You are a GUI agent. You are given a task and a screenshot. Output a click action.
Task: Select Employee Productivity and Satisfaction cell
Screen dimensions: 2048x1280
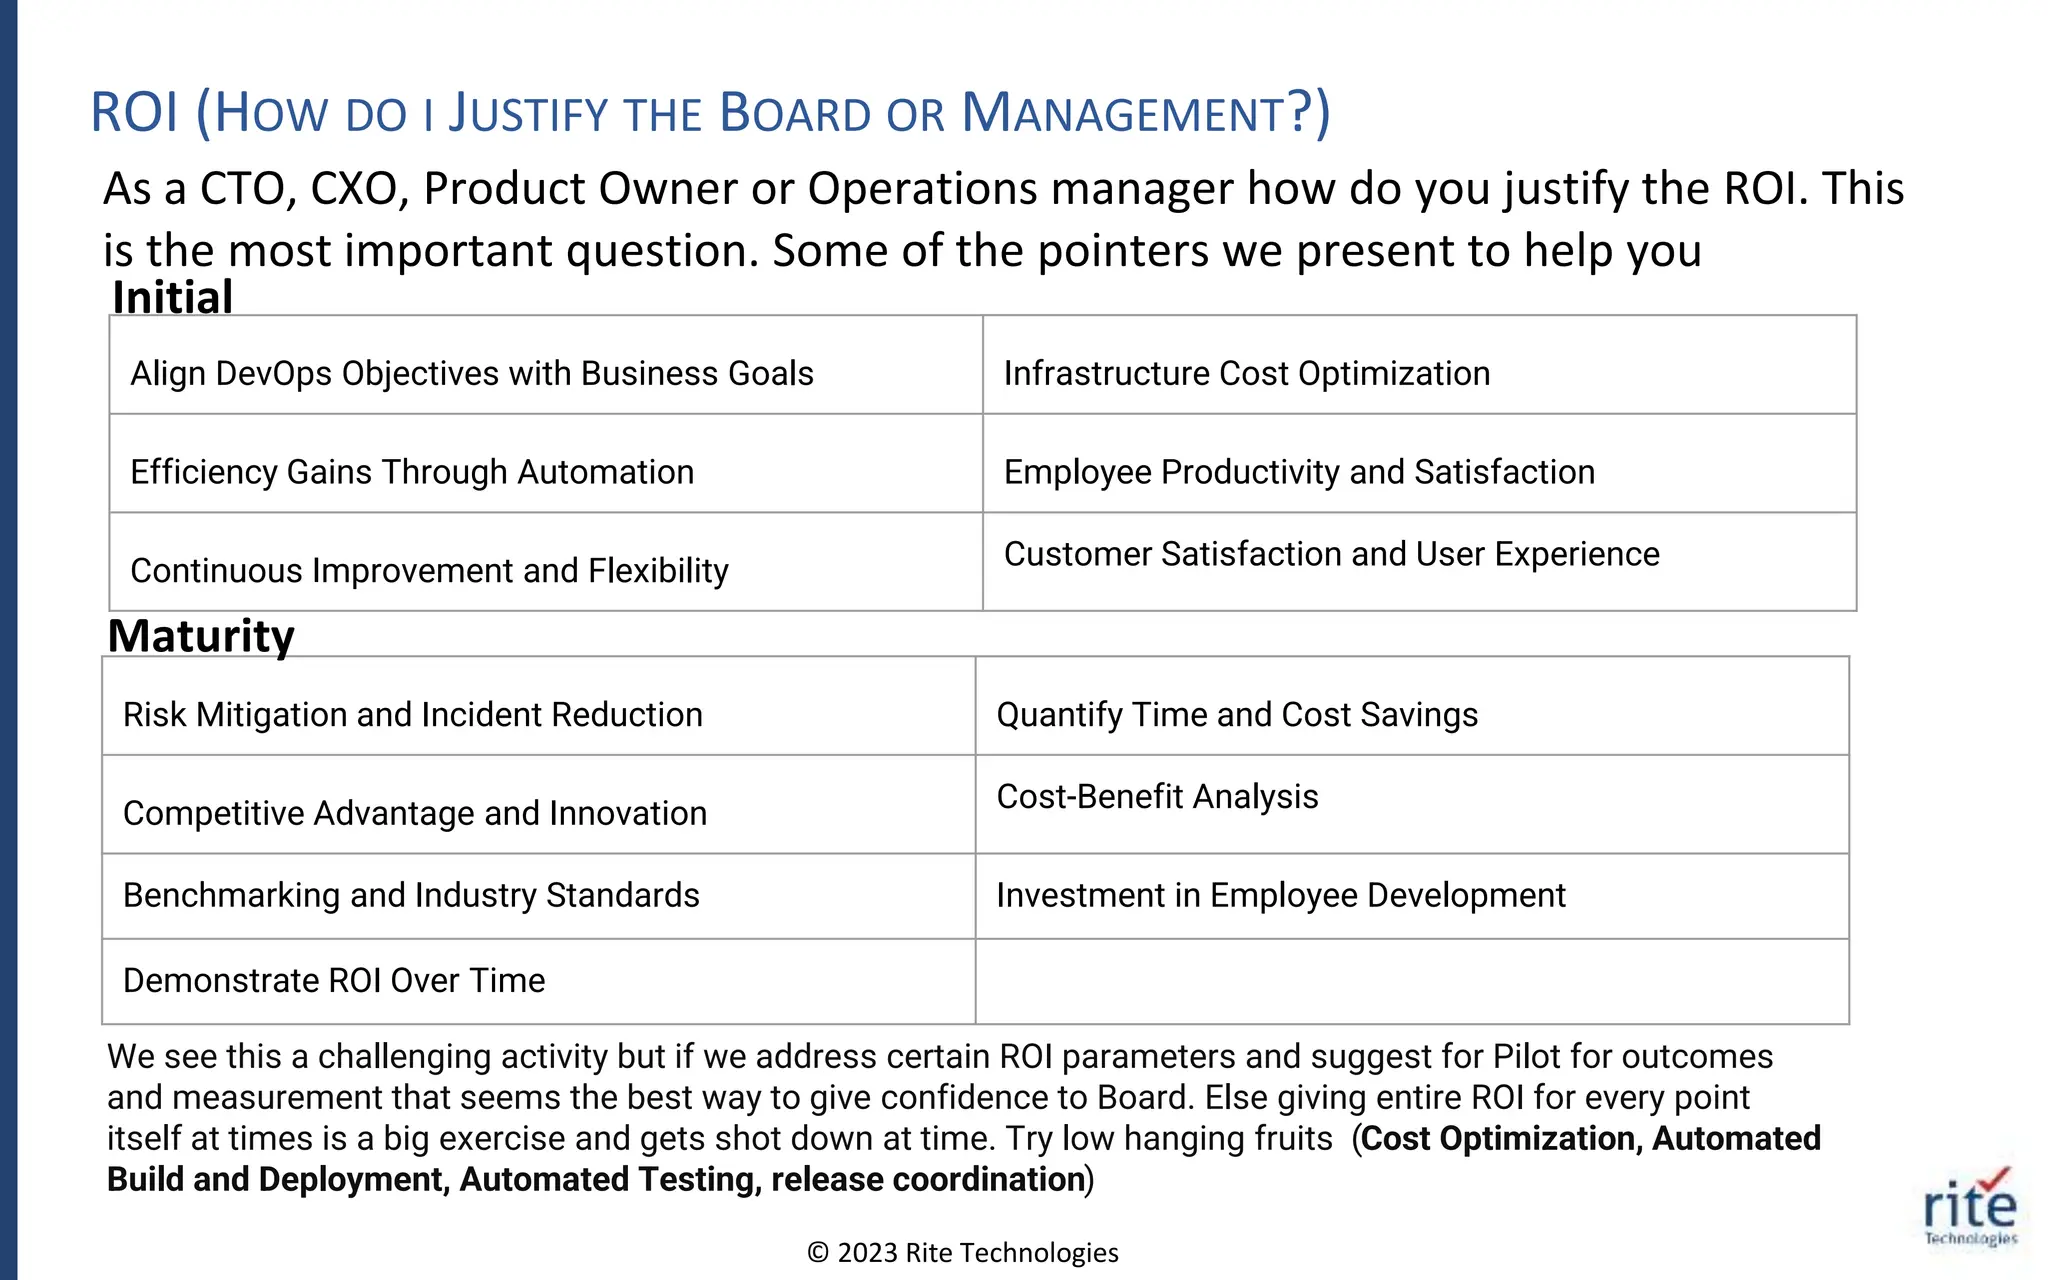pyautogui.click(x=1419, y=463)
